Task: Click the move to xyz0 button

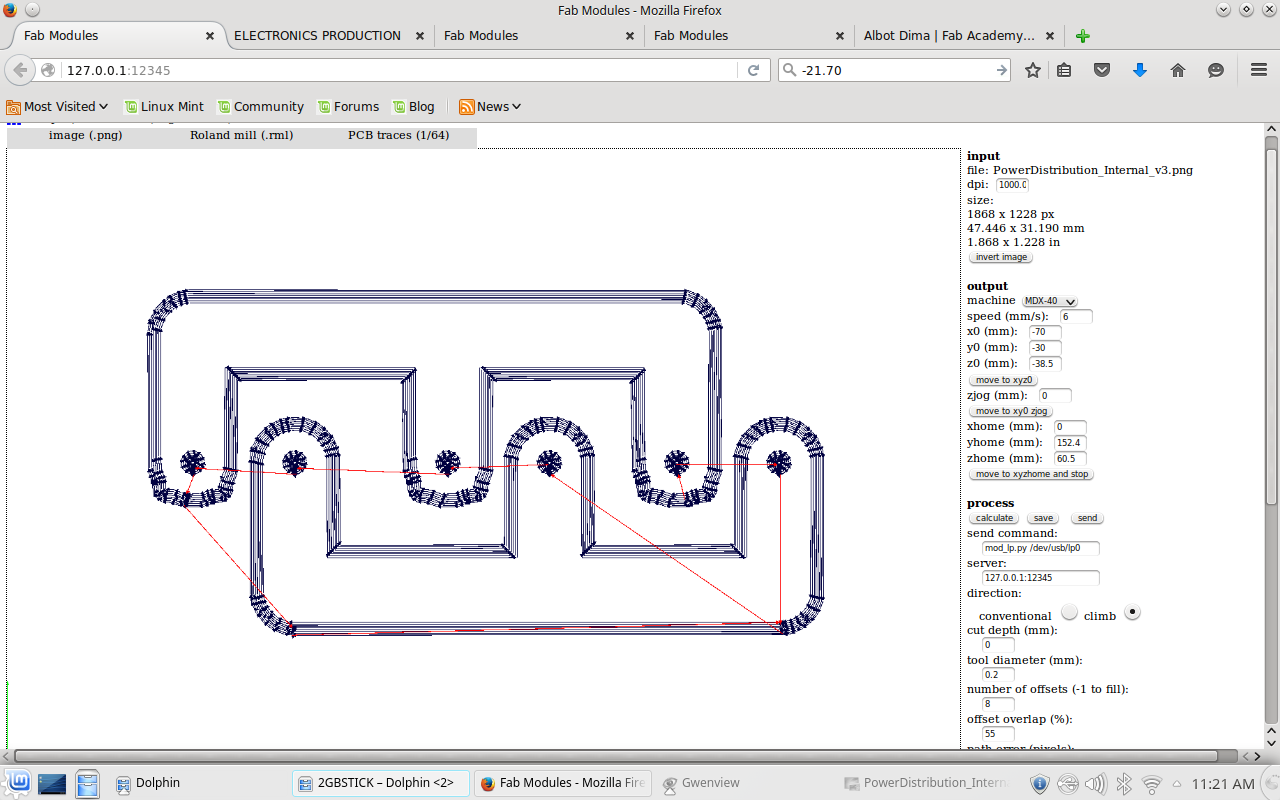Action: pos(1003,380)
